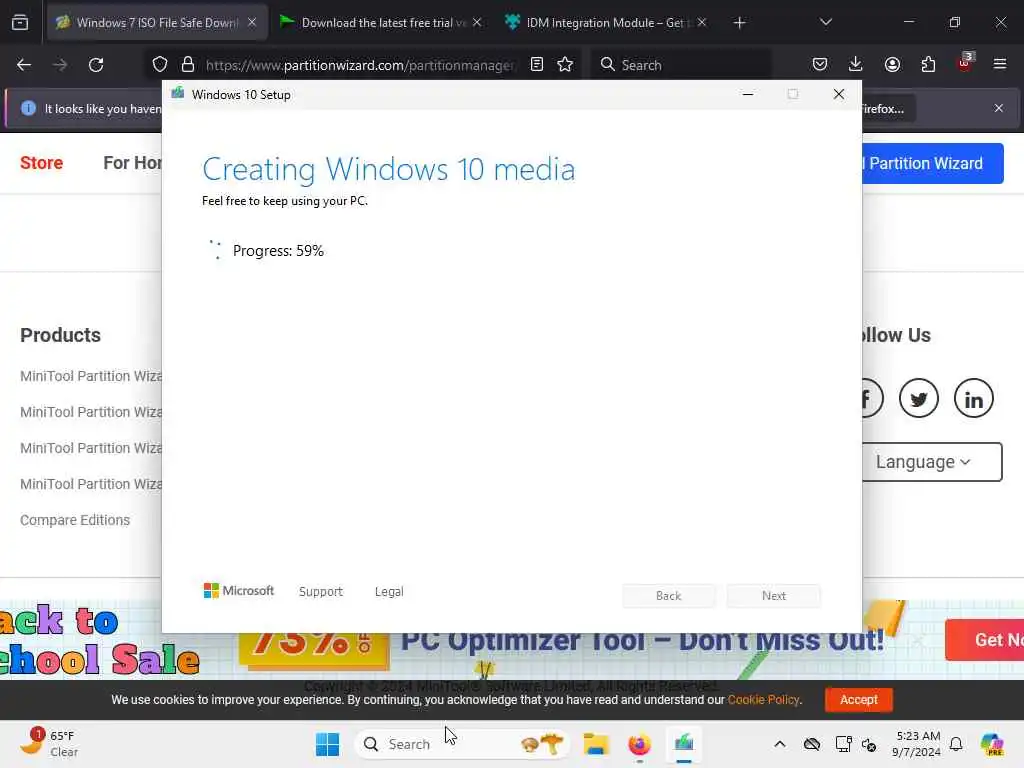Toggle reader view icon in address bar
The image size is (1024, 768).
pyautogui.click(x=537, y=64)
